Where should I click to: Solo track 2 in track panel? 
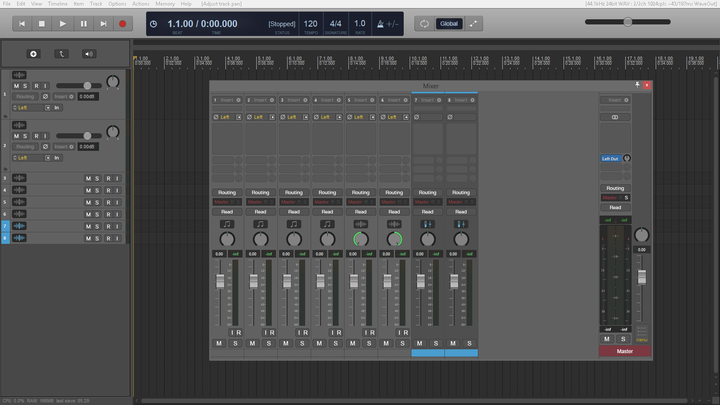pos(25,136)
